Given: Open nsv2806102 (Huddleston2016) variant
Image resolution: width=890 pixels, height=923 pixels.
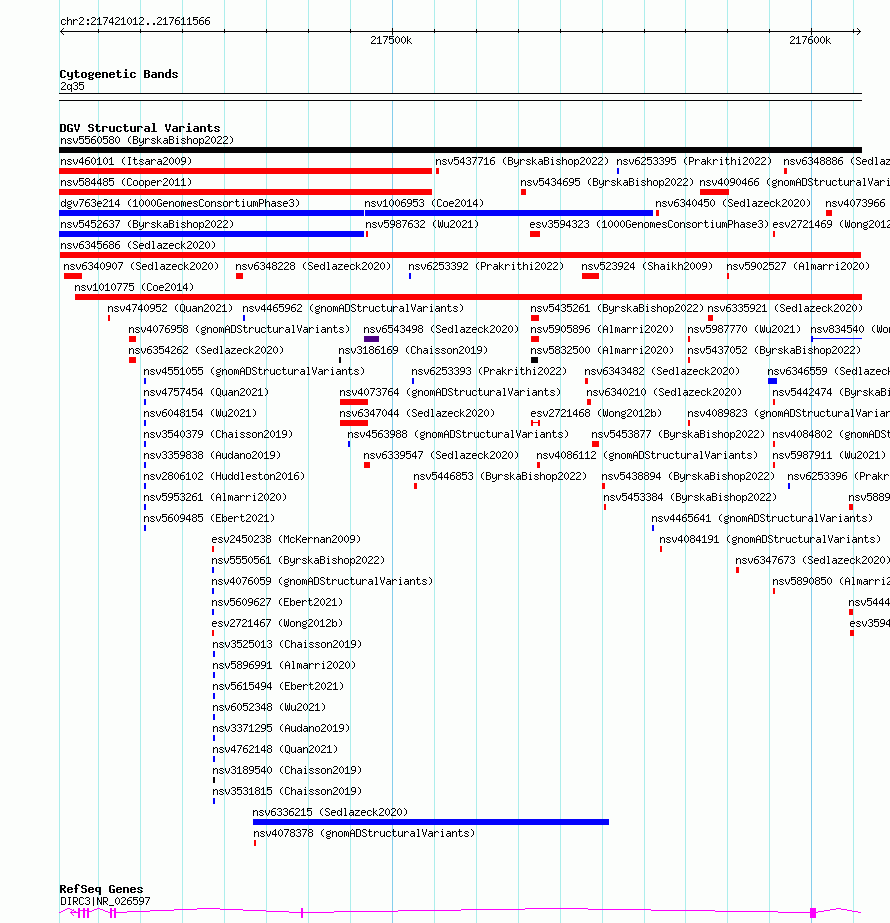Looking at the screenshot, I should 224,476.
